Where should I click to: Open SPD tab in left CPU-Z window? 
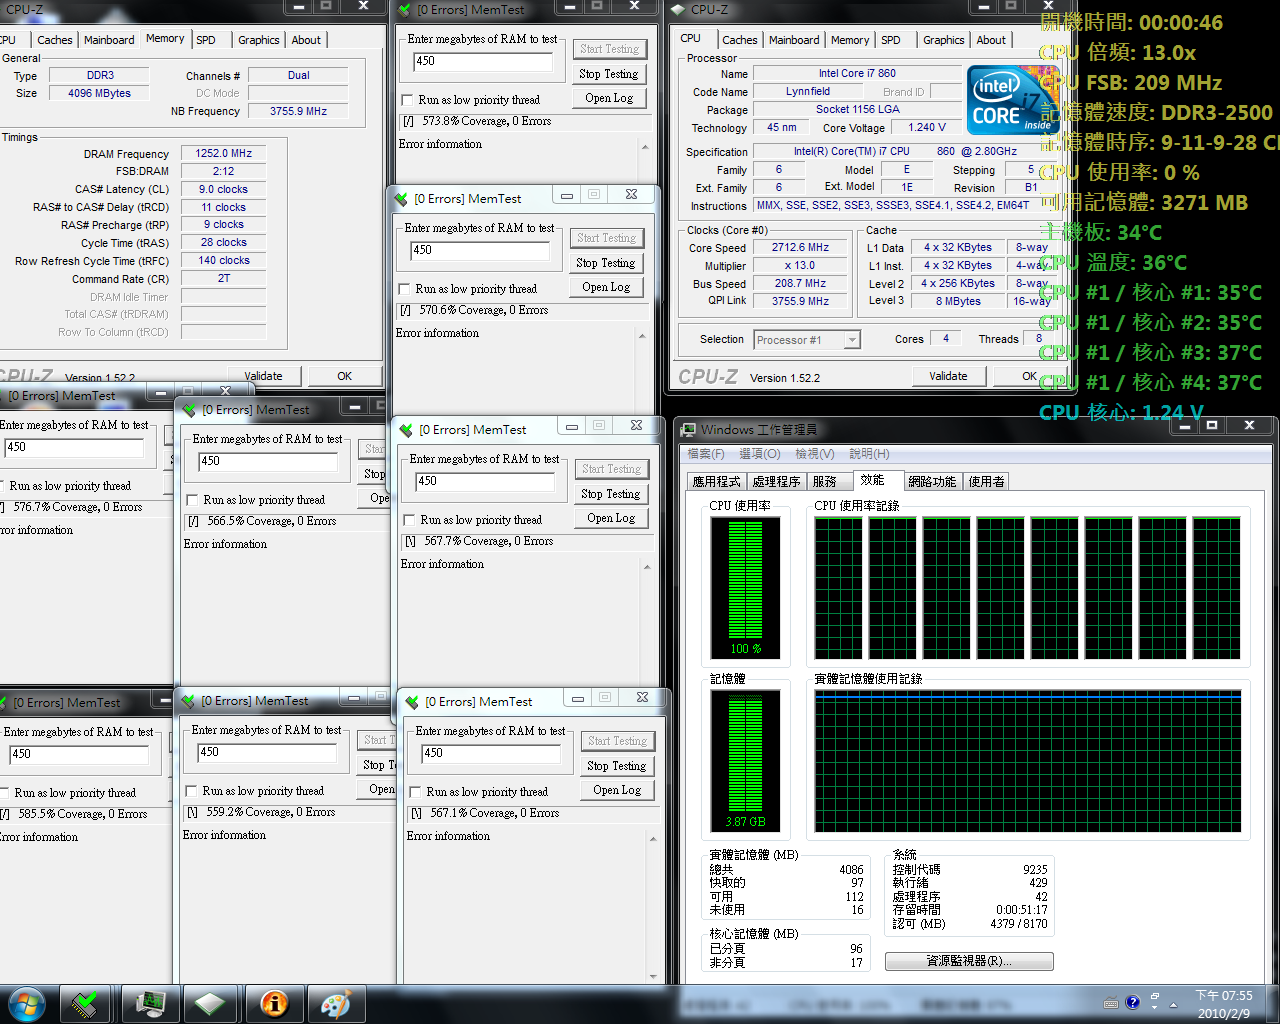pyautogui.click(x=206, y=40)
